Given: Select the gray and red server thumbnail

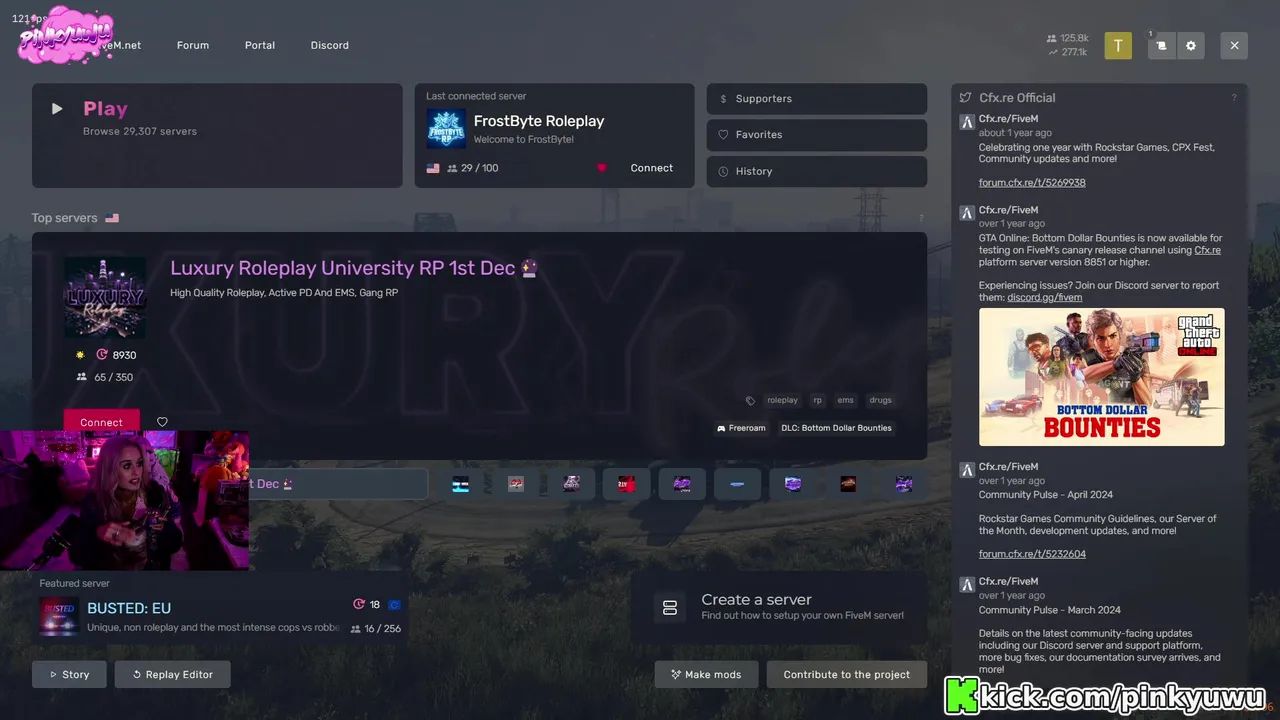Looking at the screenshot, I should [516, 484].
